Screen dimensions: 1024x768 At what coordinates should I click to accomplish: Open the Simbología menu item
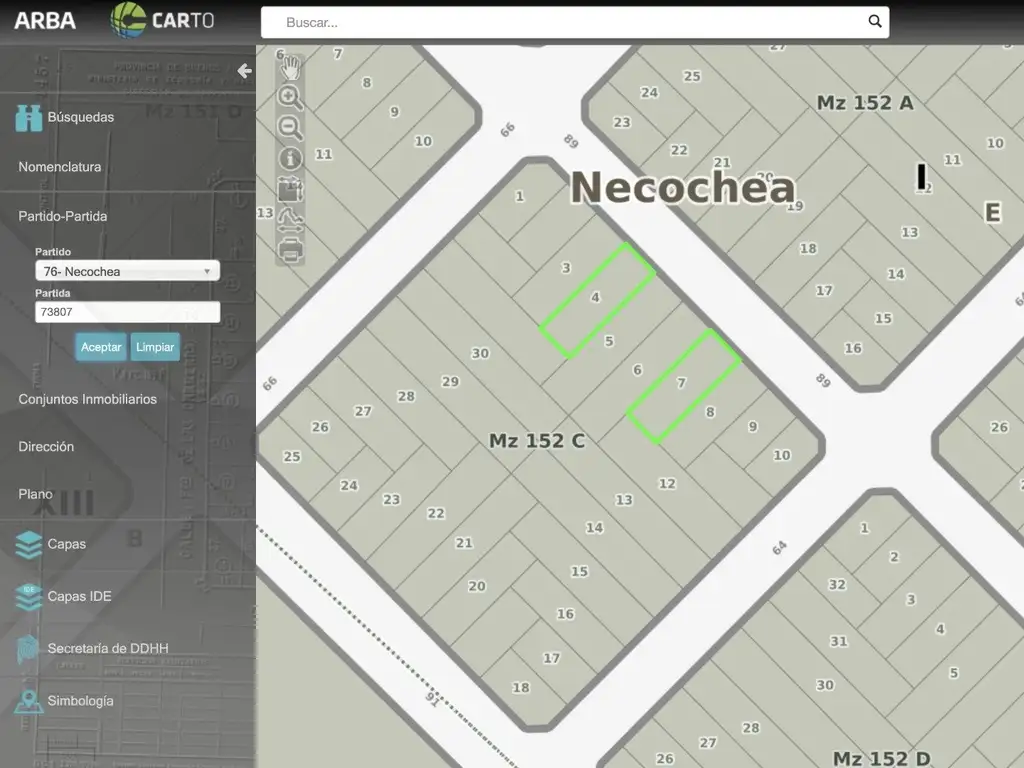tap(80, 701)
